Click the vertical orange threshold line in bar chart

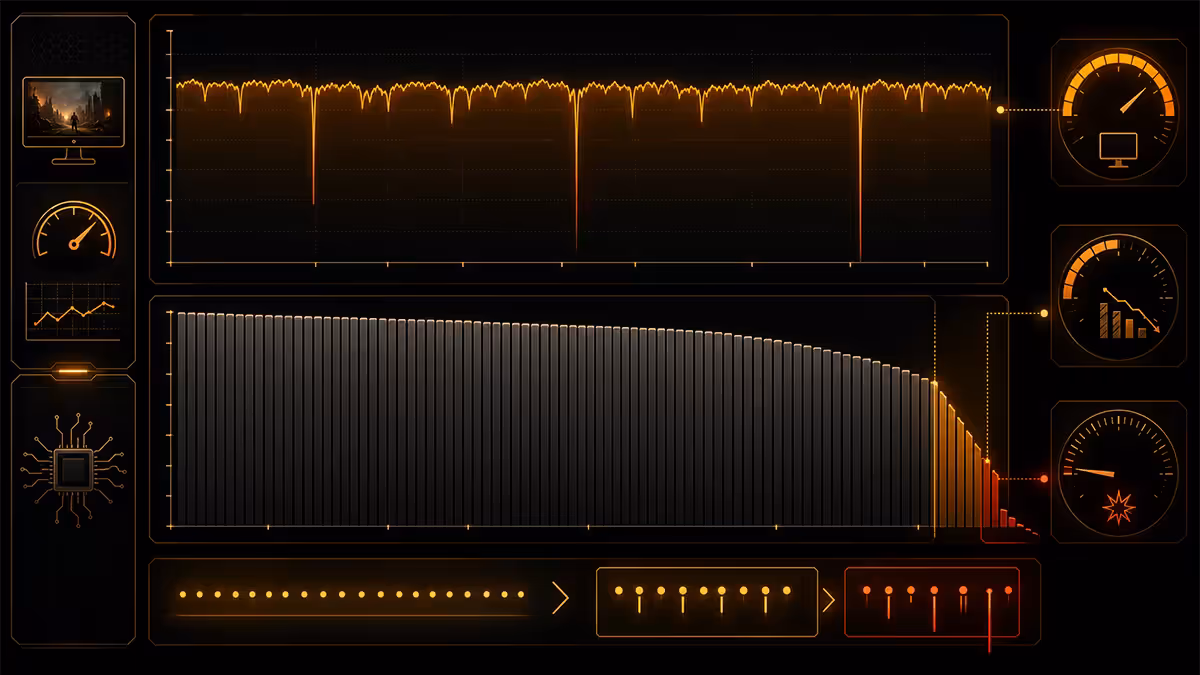(934, 418)
